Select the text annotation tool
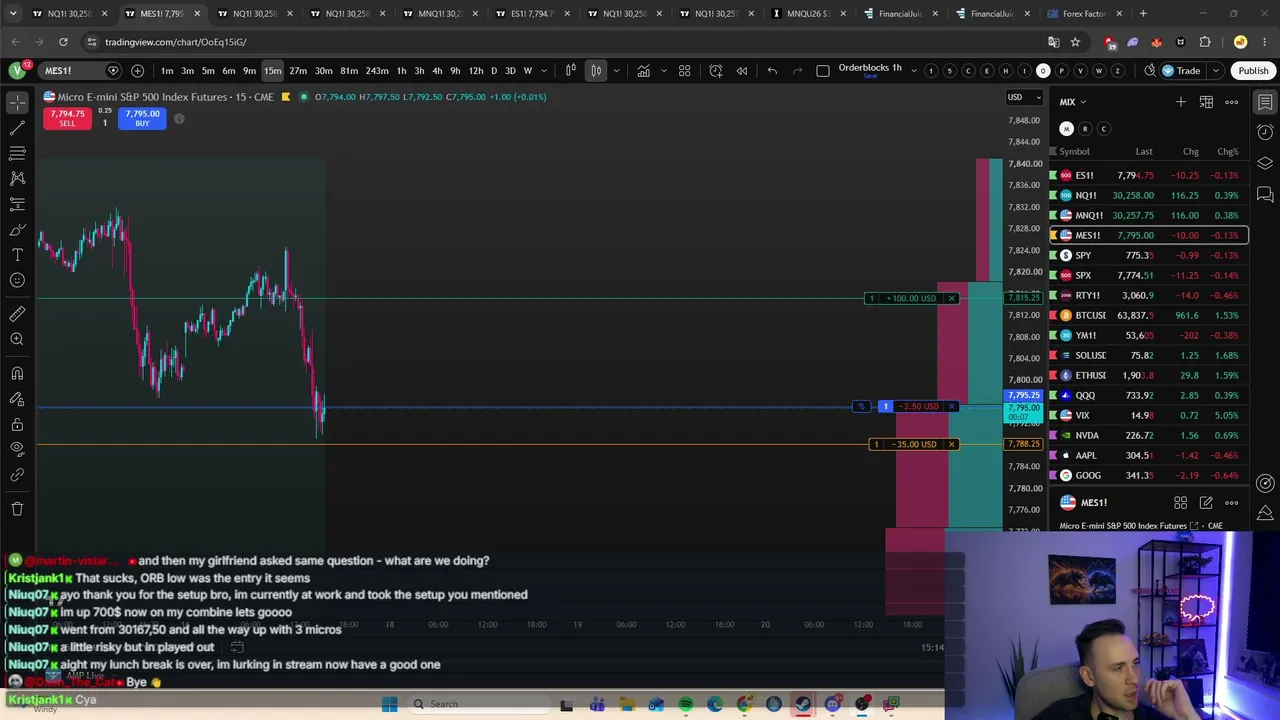The height and width of the screenshot is (720, 1280). point(17,254)
